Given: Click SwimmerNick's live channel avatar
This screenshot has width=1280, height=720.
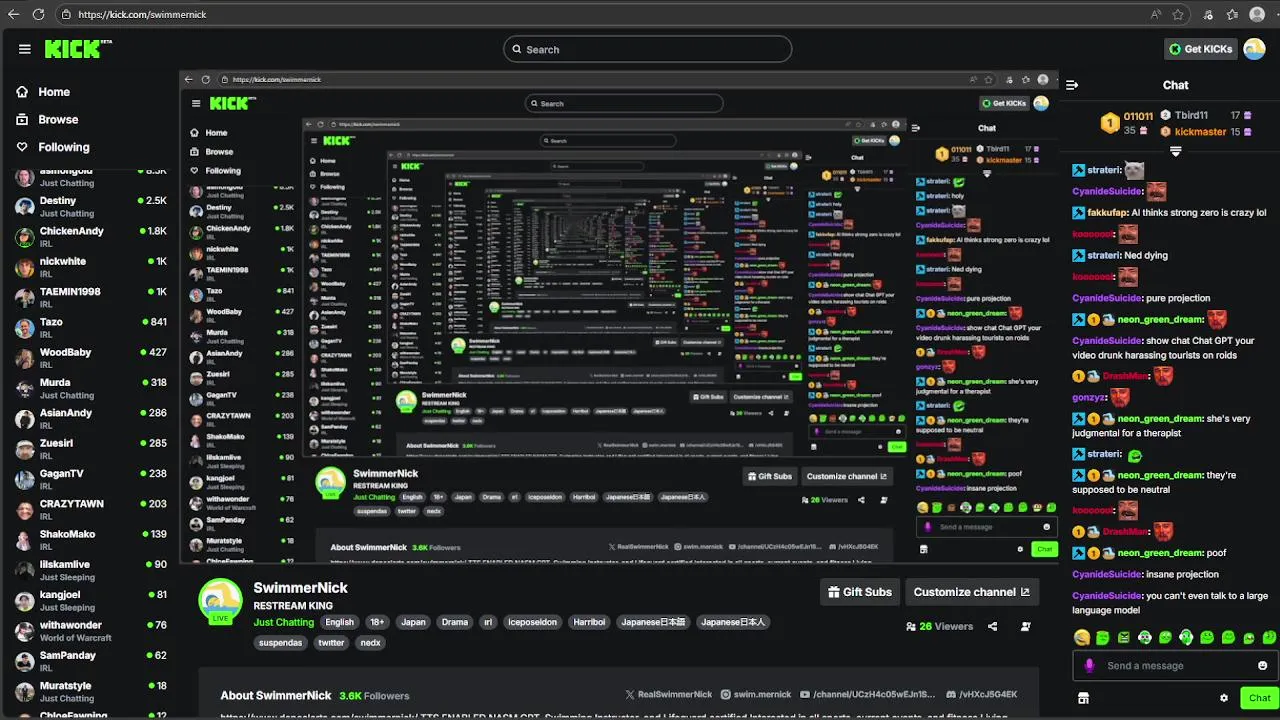Looking at the screenshot, I should 220,601.
